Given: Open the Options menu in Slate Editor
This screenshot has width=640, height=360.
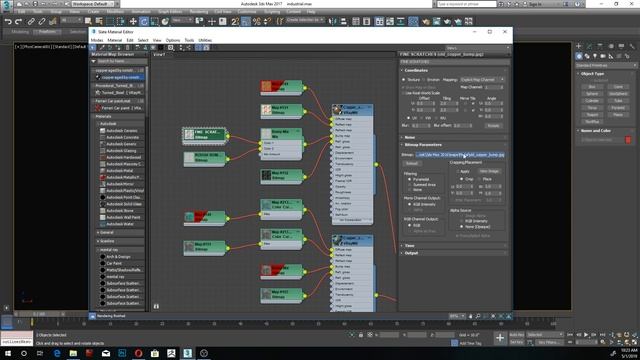Looking at the screenshot, I should (x=173, y=40).
